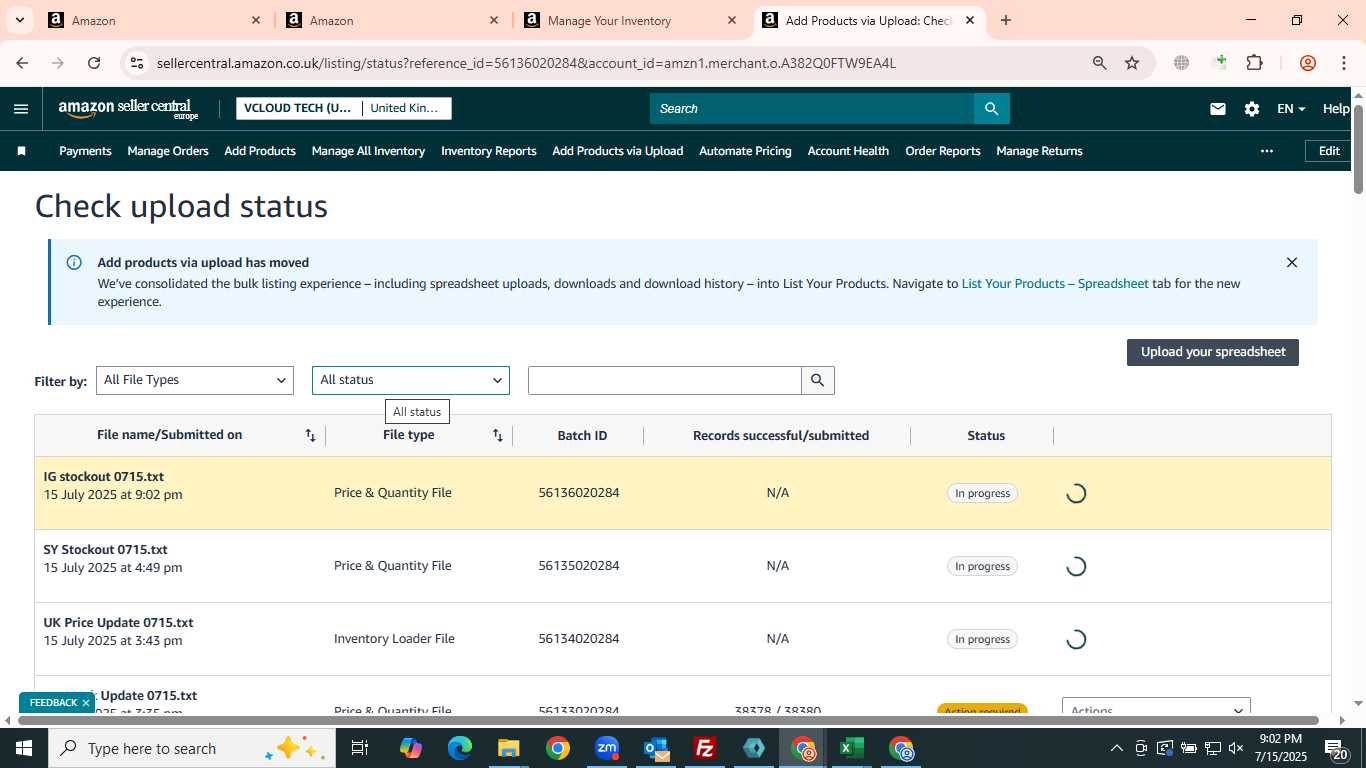The width and height of the screenshot is (1366, 768).
Task: Click the search magnifier in Seller Central header
Action: click(991, 109)
